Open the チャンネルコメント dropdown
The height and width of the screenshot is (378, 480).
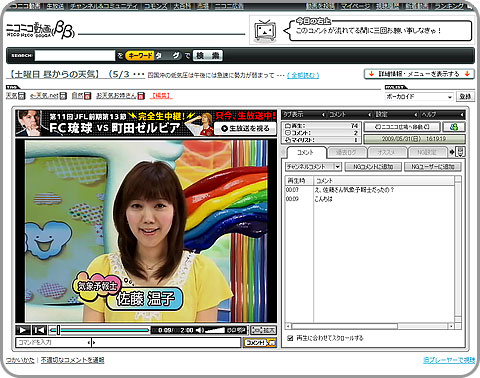coord(313,167)
